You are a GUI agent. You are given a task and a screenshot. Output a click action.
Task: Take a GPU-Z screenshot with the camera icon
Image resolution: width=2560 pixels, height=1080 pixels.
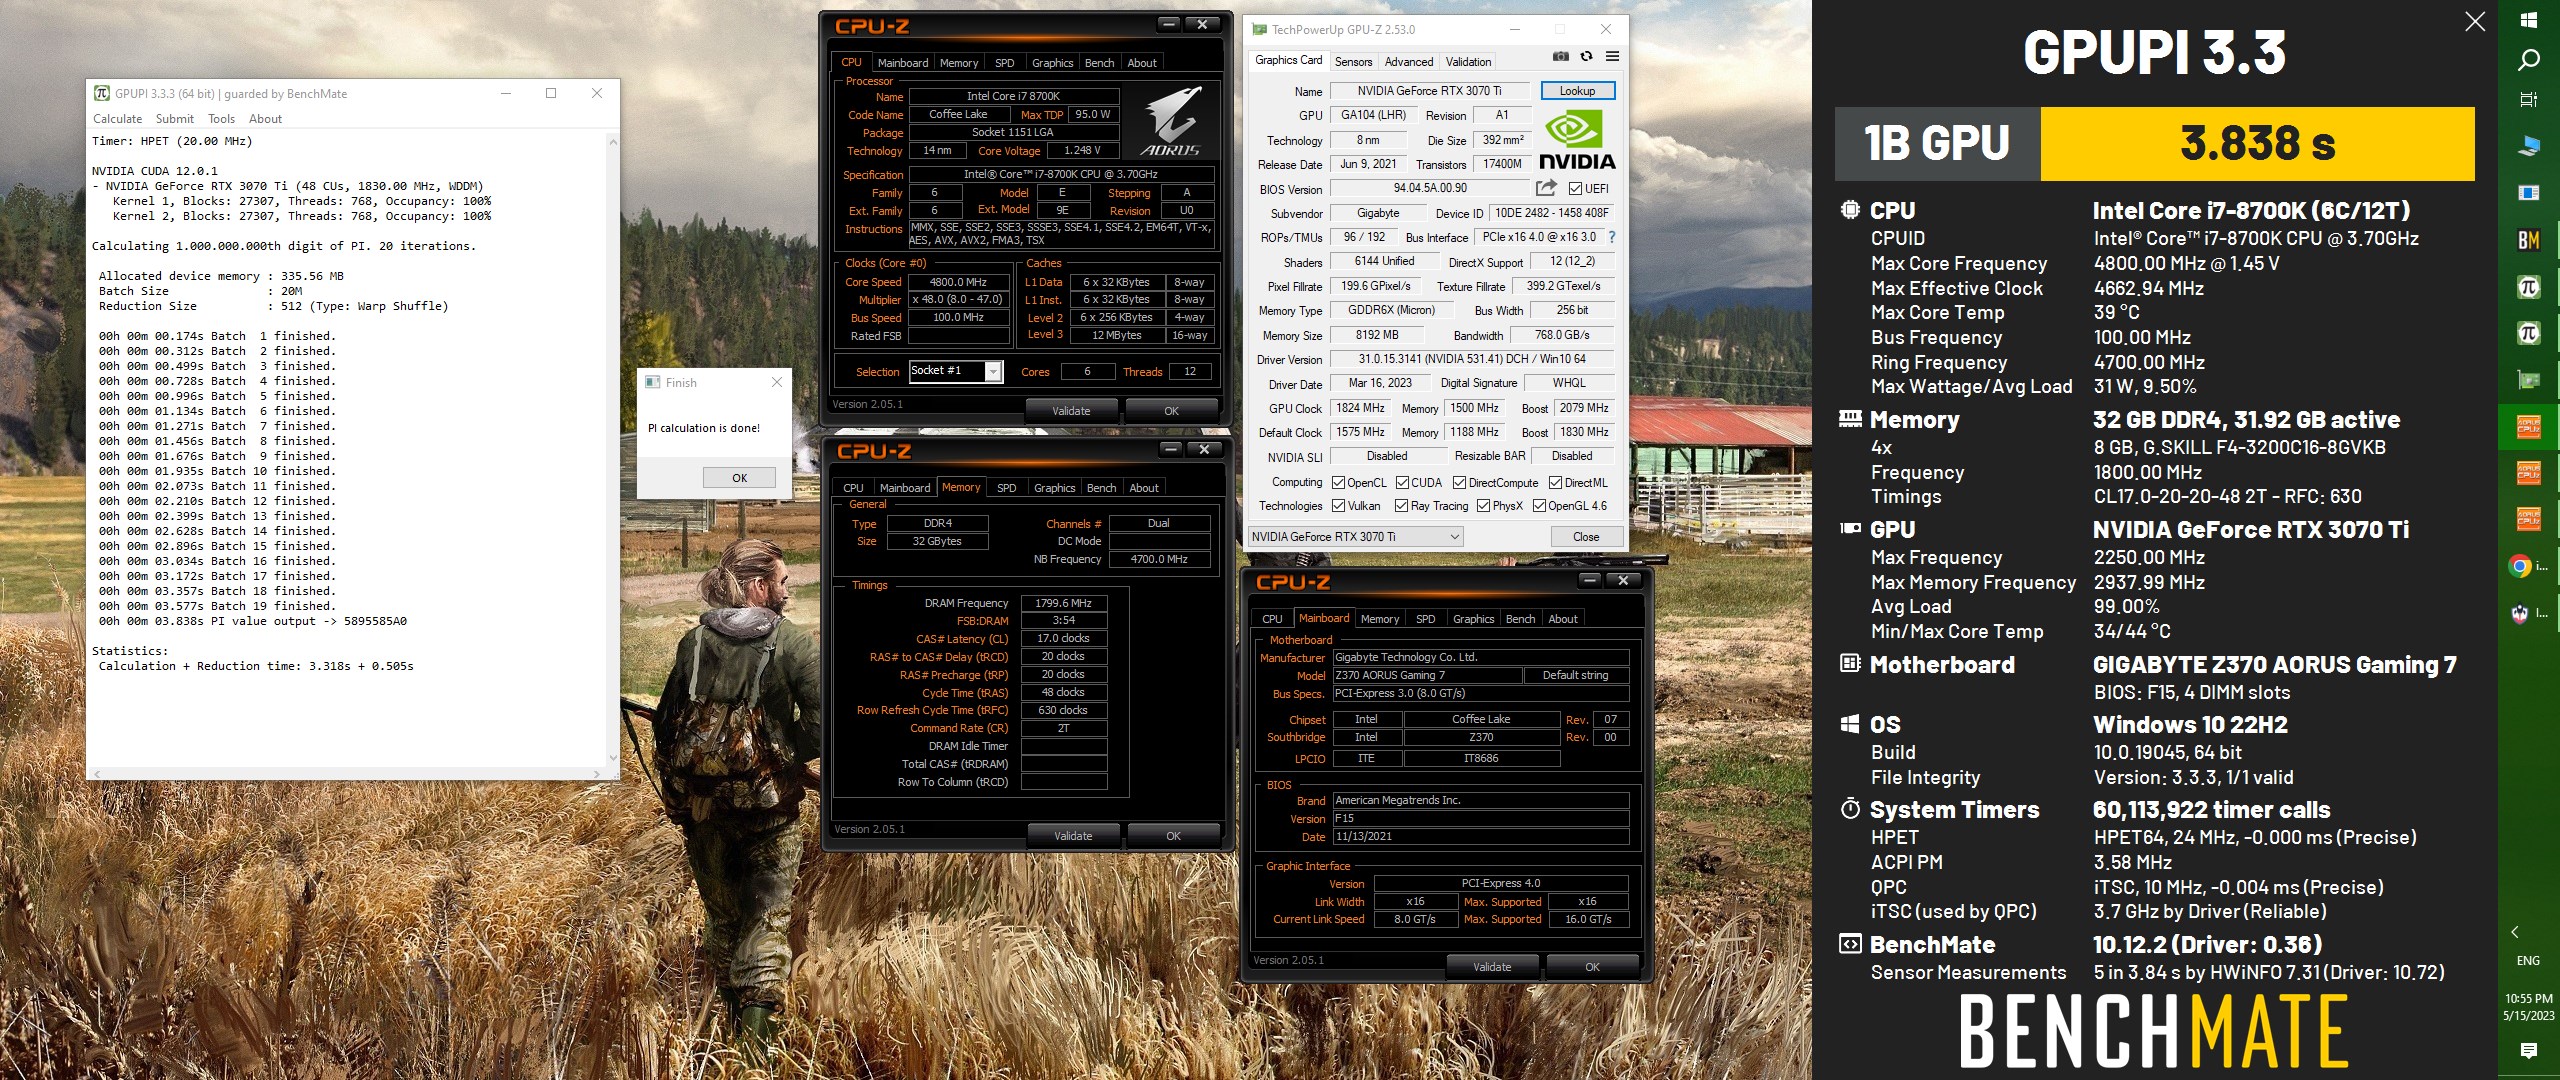pos(1561,57)
